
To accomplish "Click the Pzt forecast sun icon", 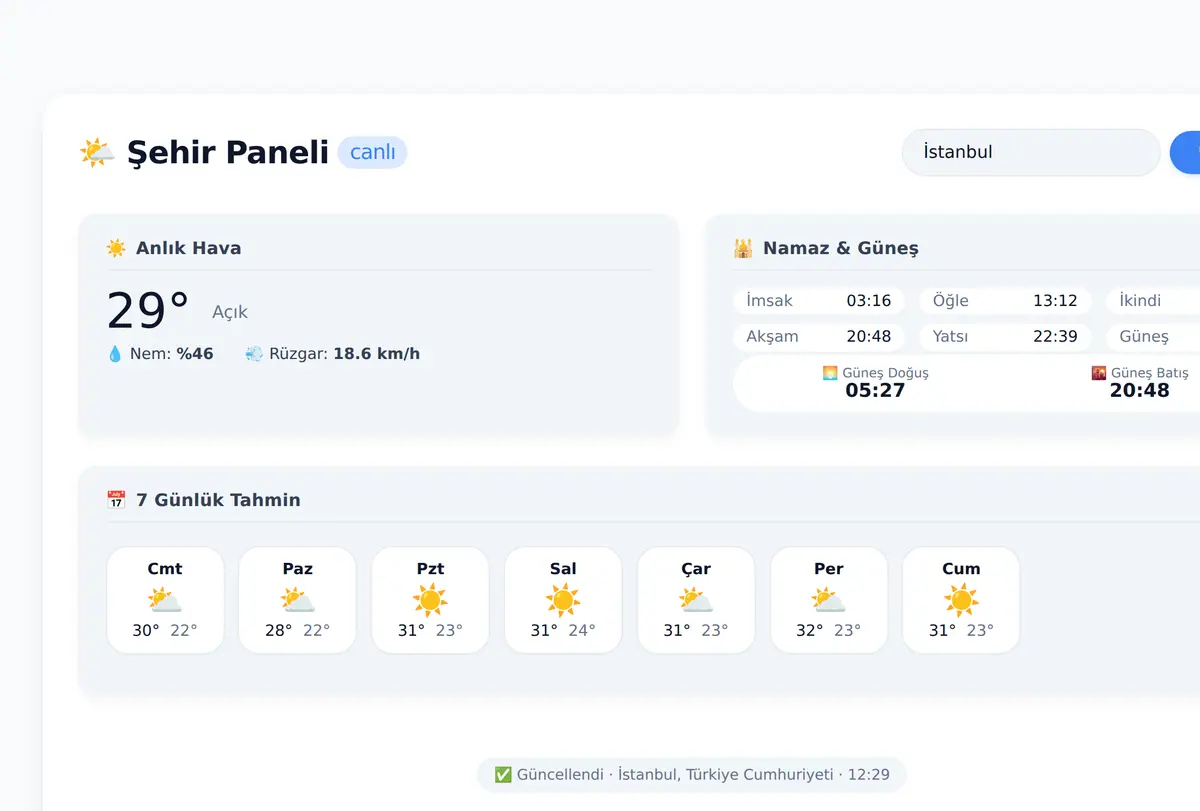I will (x=430, y=600).
